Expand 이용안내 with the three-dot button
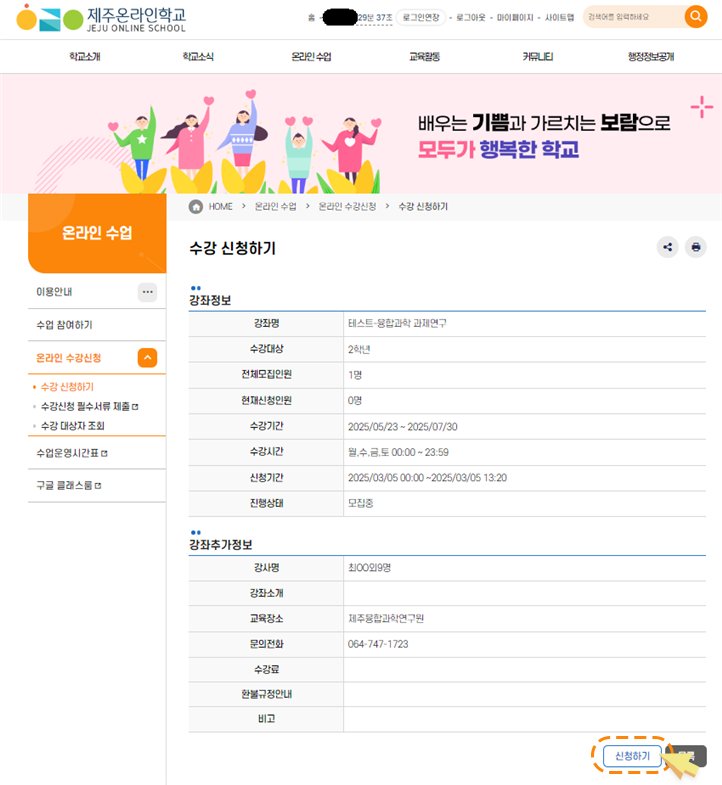 [148, 292]
